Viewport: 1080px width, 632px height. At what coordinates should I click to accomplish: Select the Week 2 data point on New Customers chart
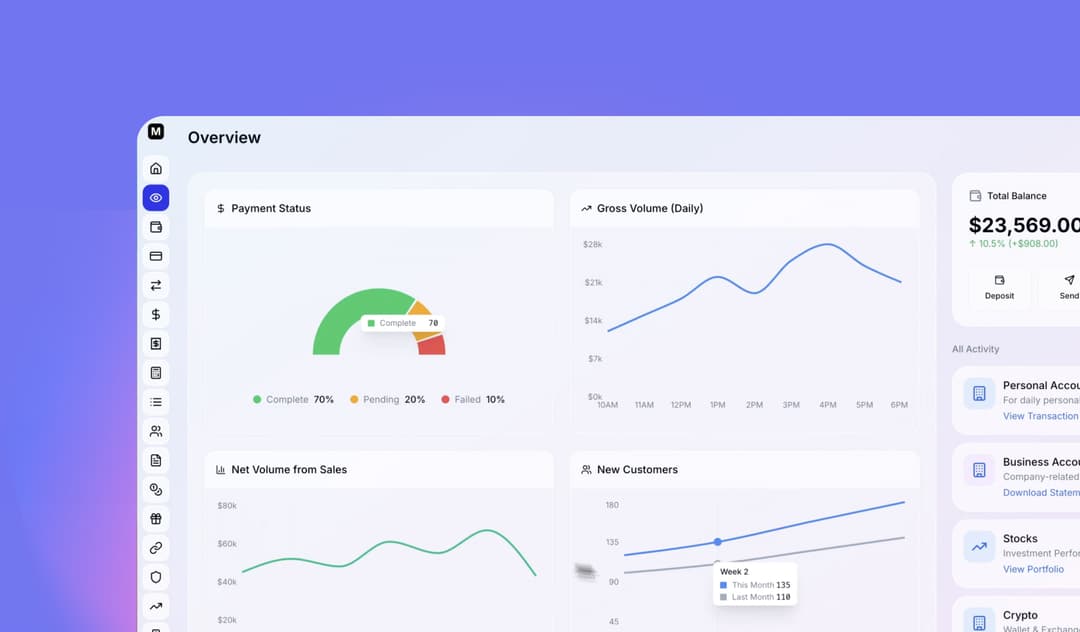pyautogui.click(x=718, y=541)
